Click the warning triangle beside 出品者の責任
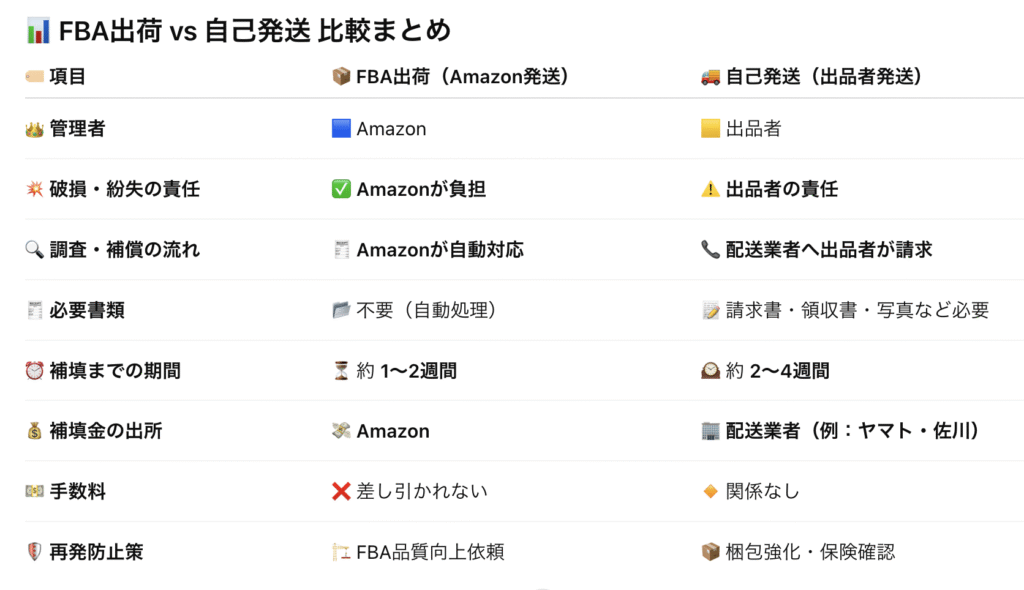Viewport: 1024px width, 590px height. pos(710,189)
